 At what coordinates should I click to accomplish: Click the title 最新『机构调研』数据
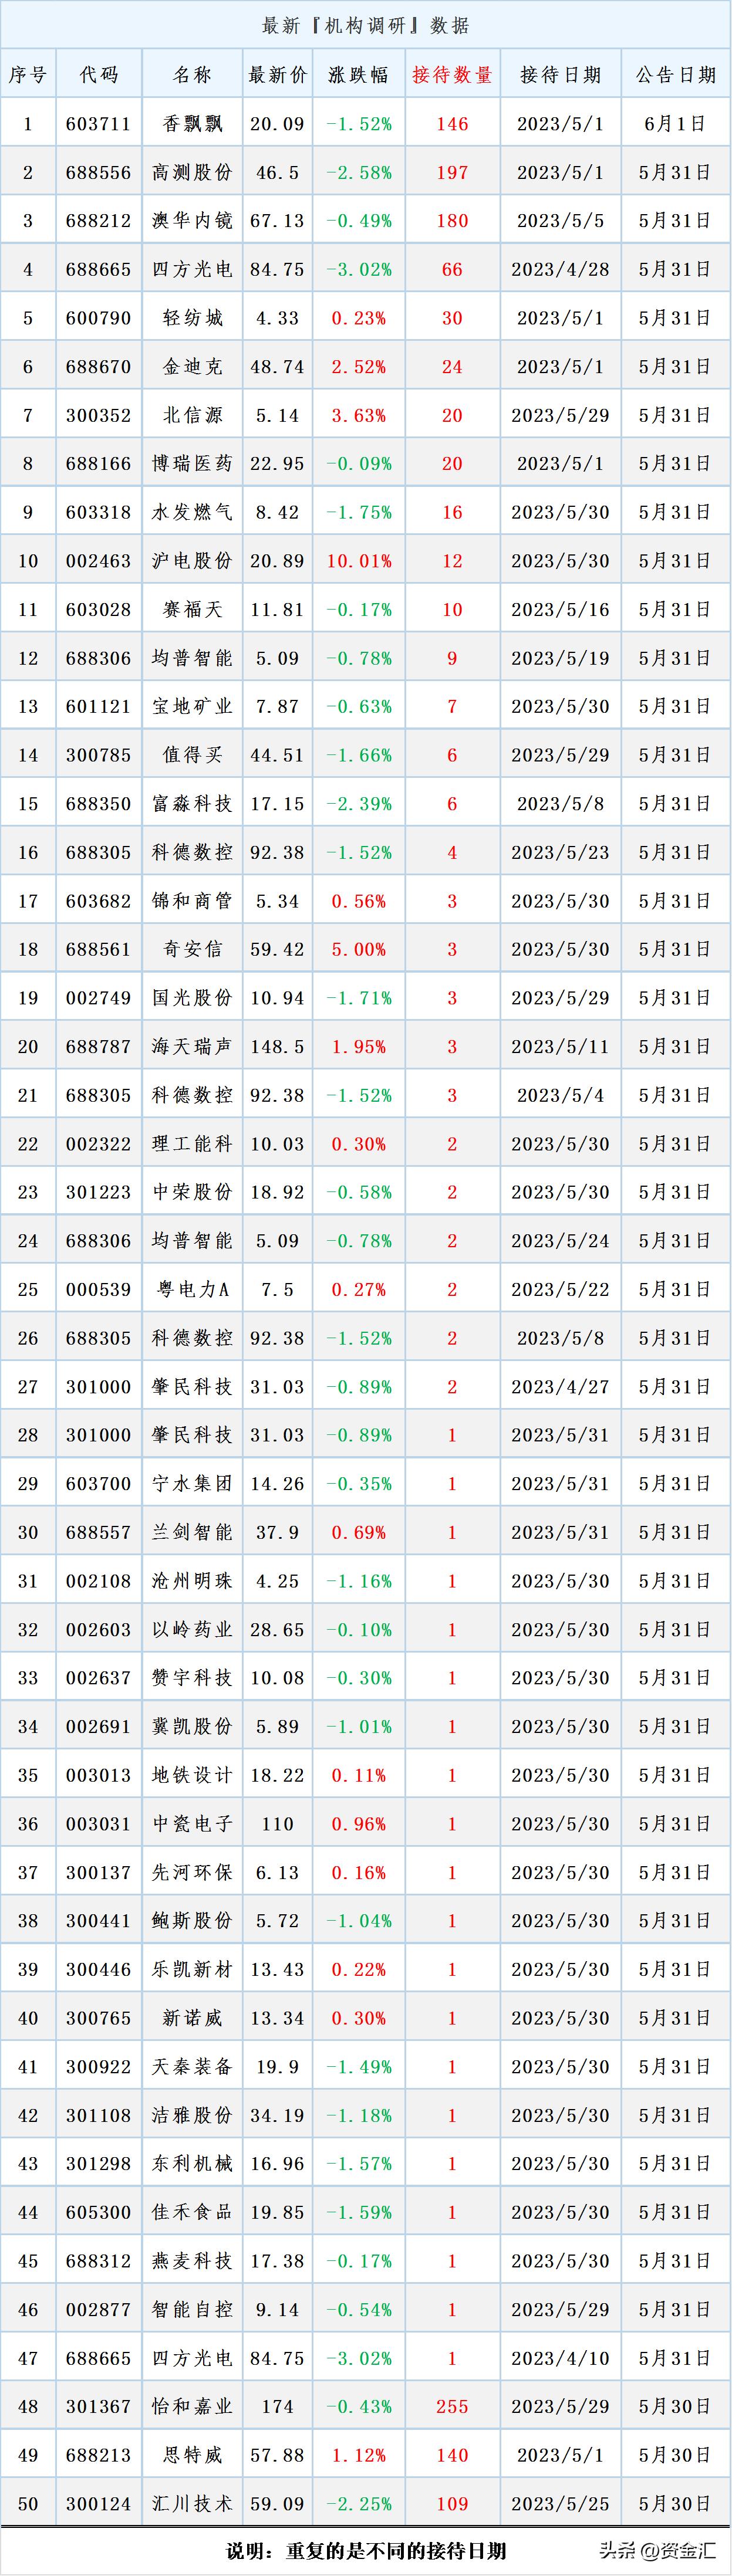[366, 26]
